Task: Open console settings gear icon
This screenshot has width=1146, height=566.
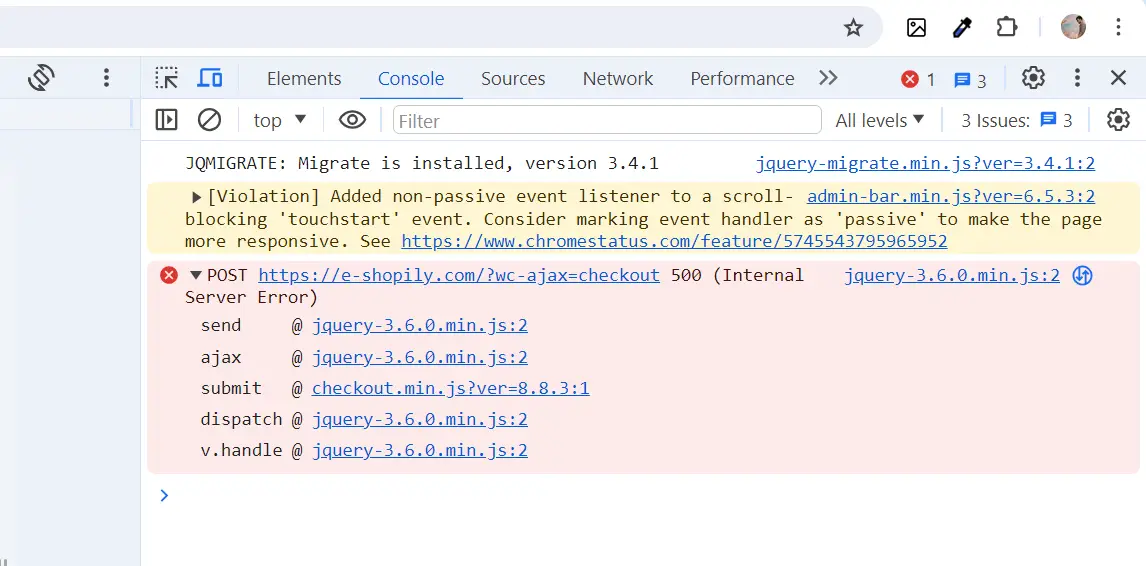Action: point(1118,120)
